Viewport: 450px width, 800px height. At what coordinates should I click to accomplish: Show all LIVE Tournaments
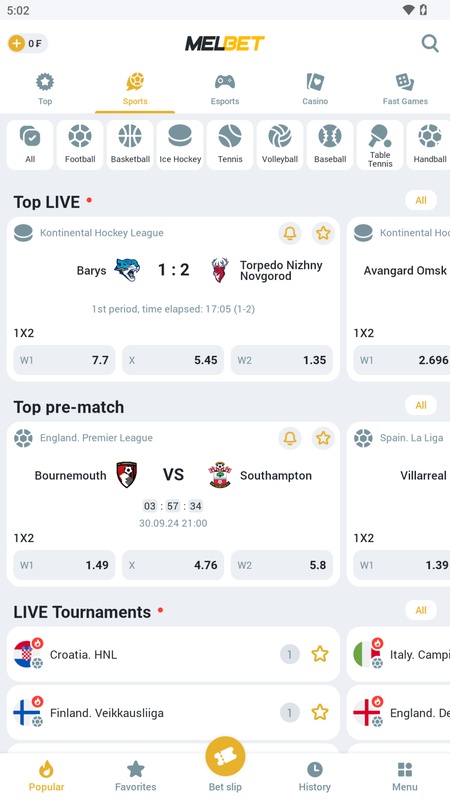coord(421,610)
